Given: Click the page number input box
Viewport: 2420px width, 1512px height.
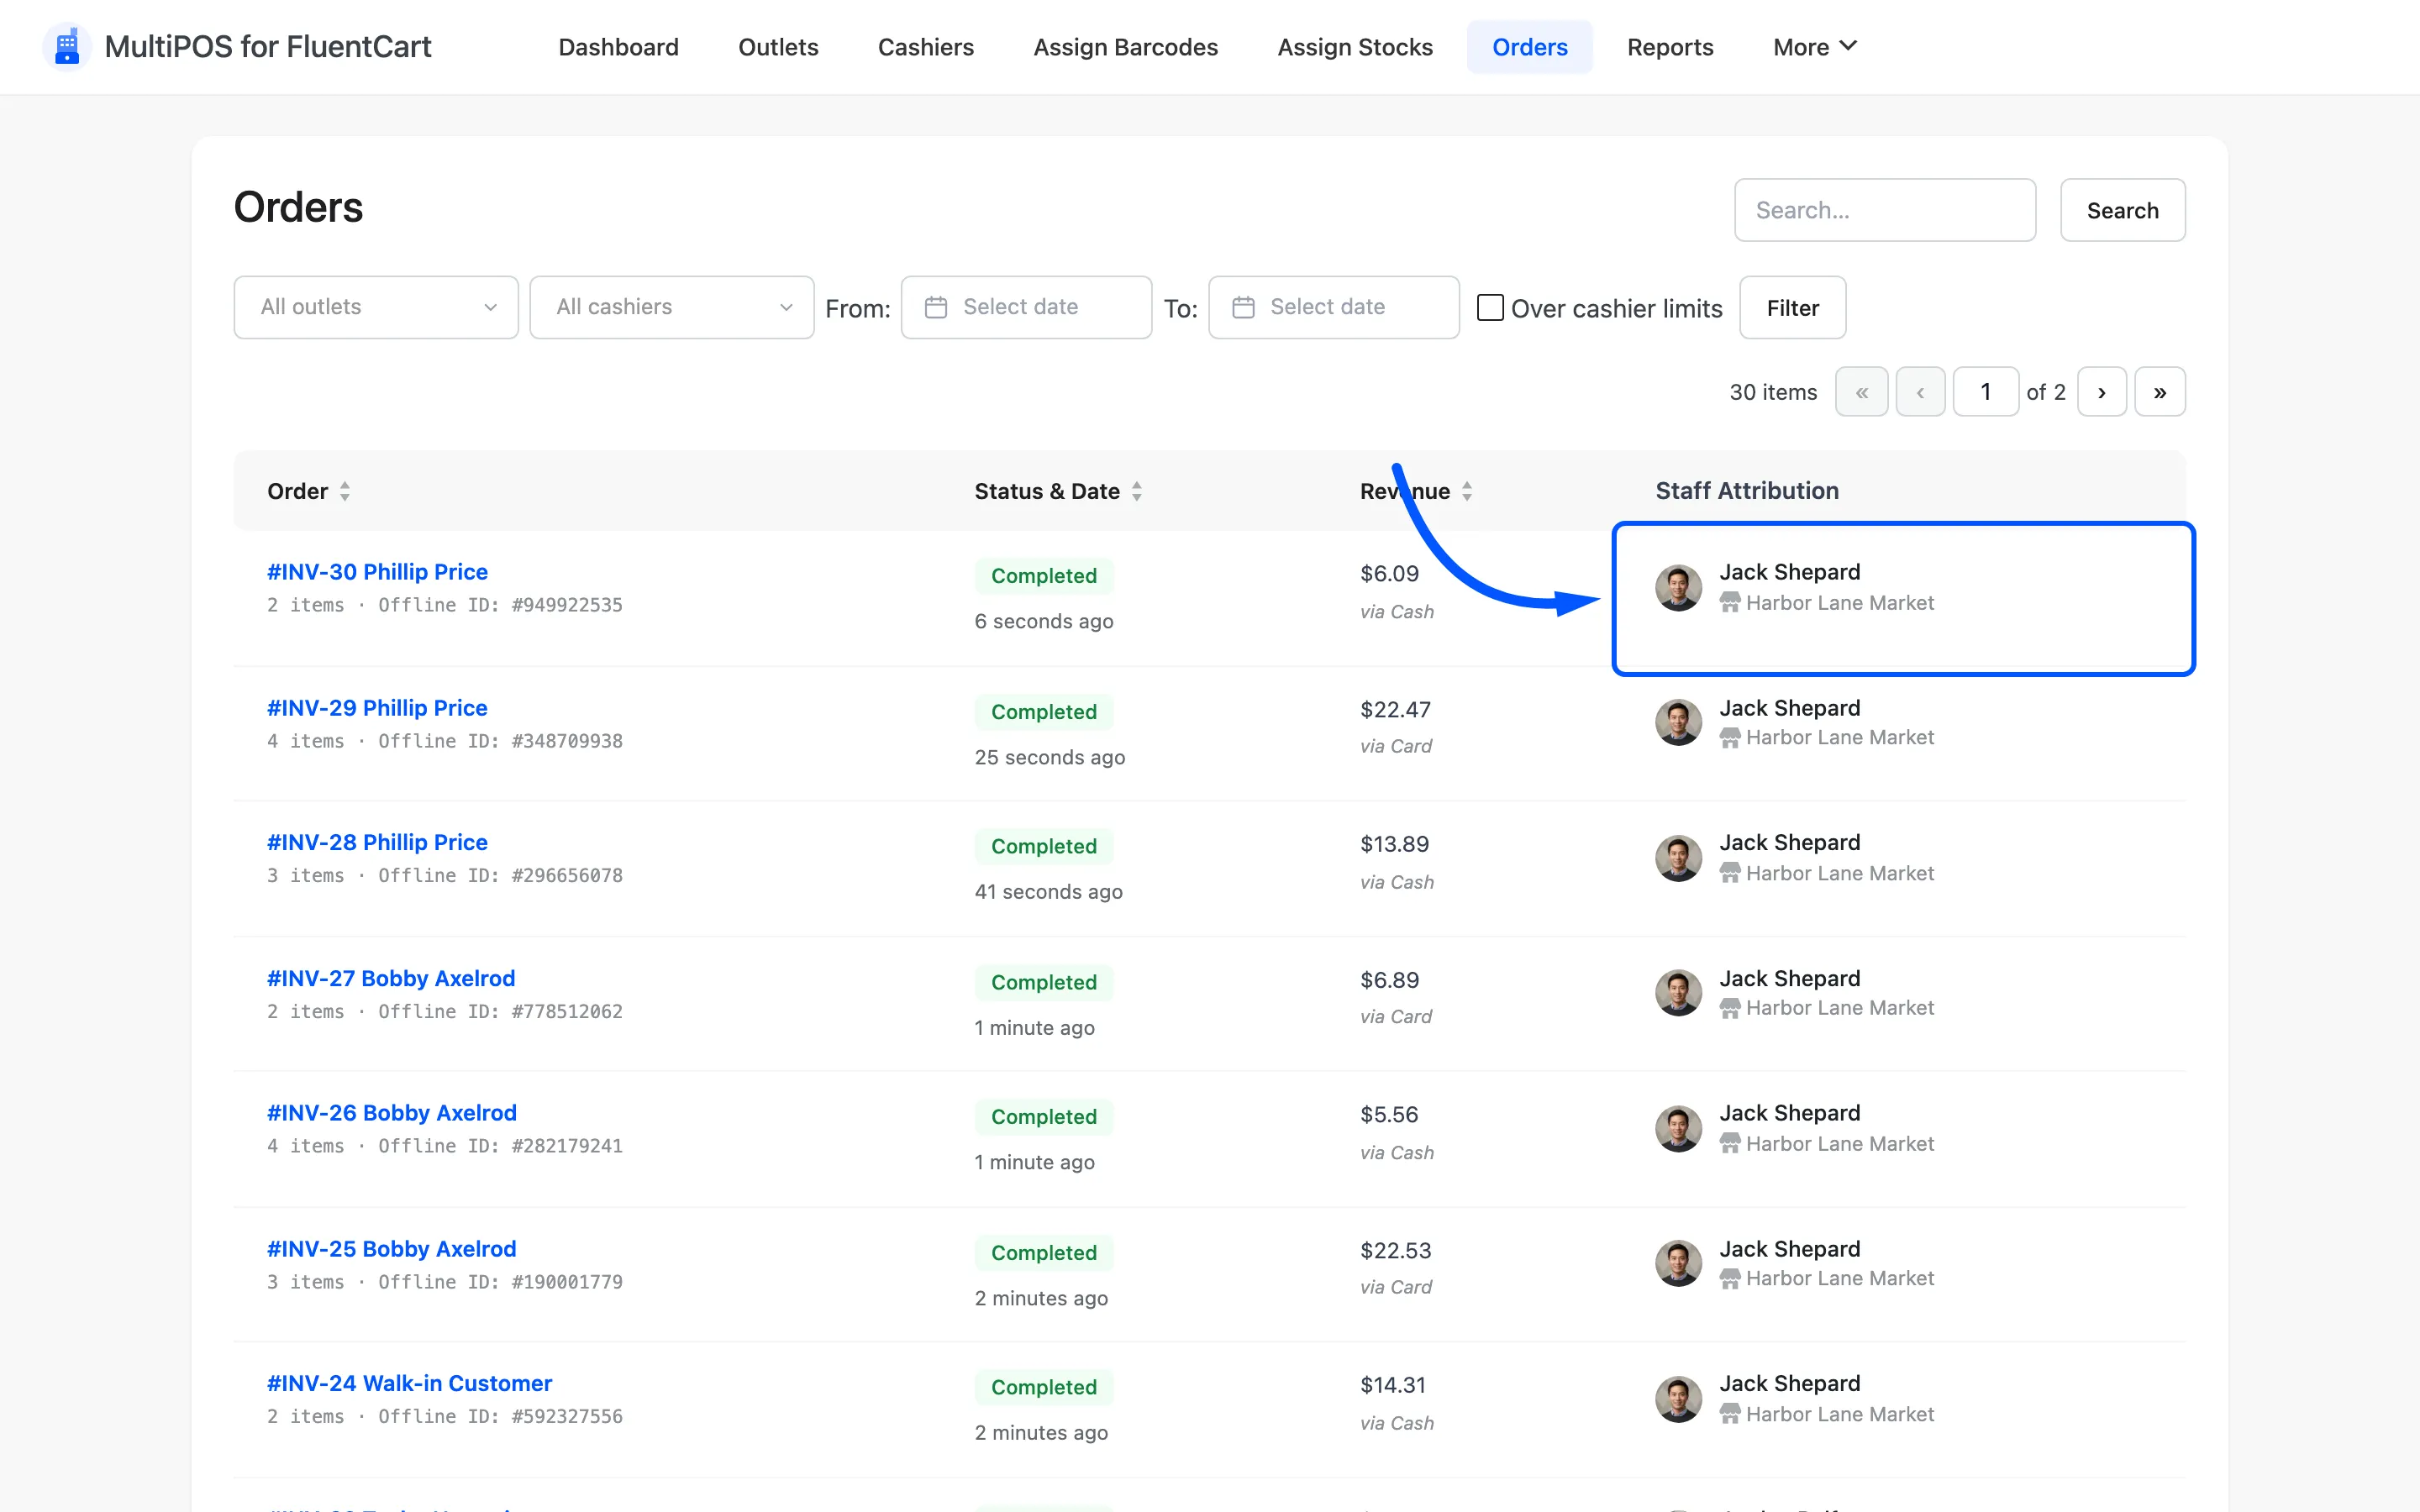Looking at the screenshot, I should click(x=1986, y=392).
